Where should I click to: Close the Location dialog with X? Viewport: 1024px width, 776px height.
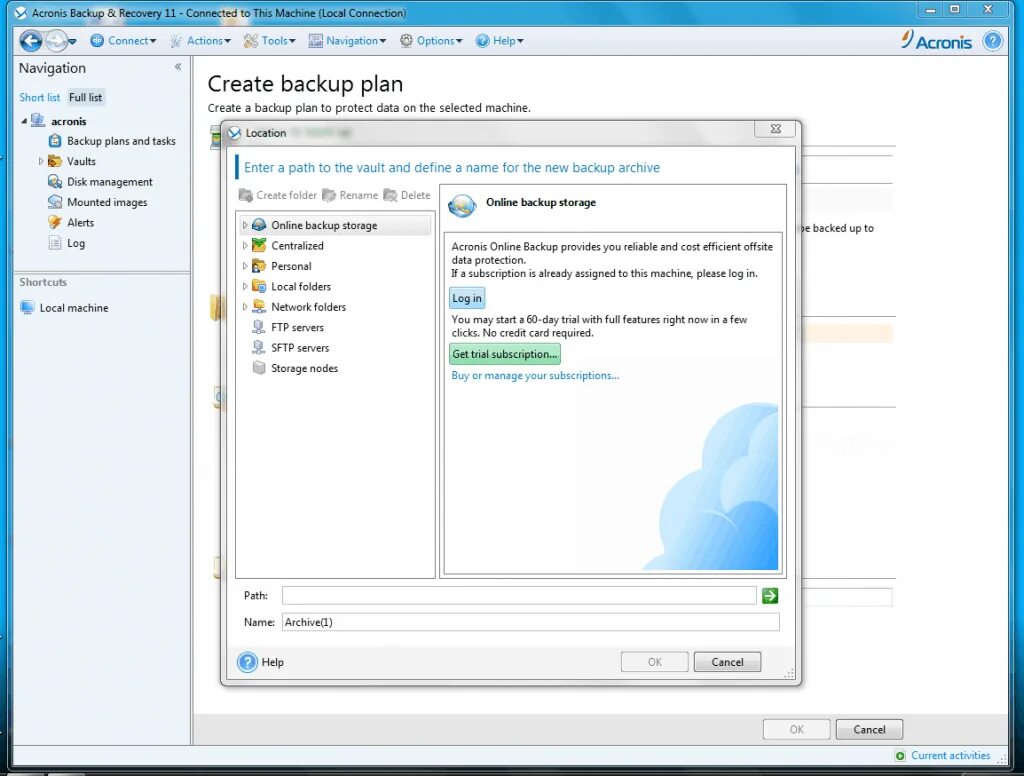[x=775, y=129]
